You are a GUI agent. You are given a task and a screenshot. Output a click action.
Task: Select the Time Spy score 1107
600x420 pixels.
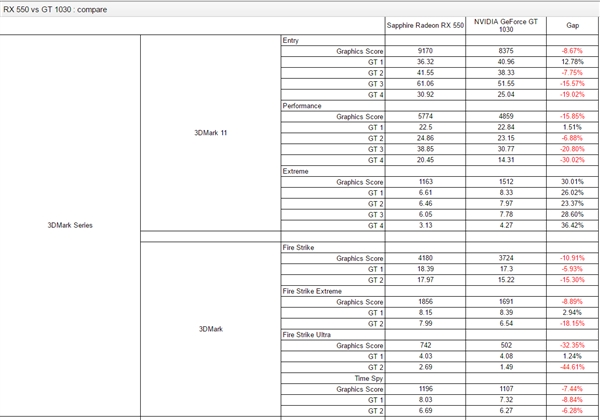(506, 389)
